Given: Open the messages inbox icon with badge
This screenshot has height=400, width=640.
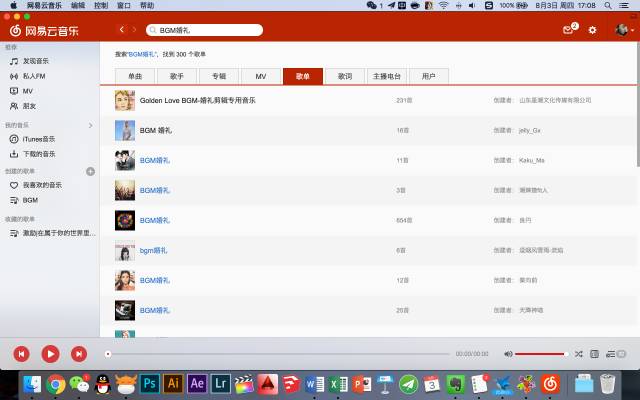Looking at the screenshot, I should pos(570,30).
